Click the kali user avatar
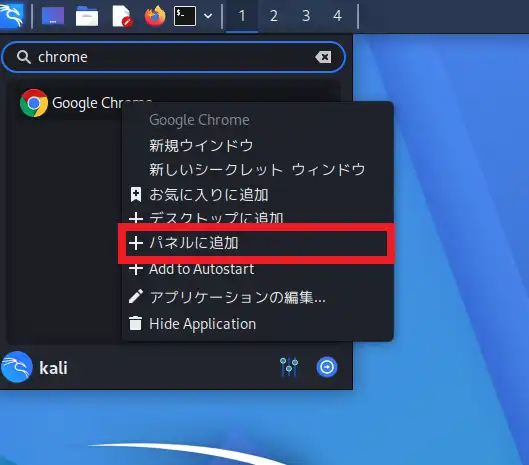The height and width of the screenshot is (465, 529). (16, 367)
